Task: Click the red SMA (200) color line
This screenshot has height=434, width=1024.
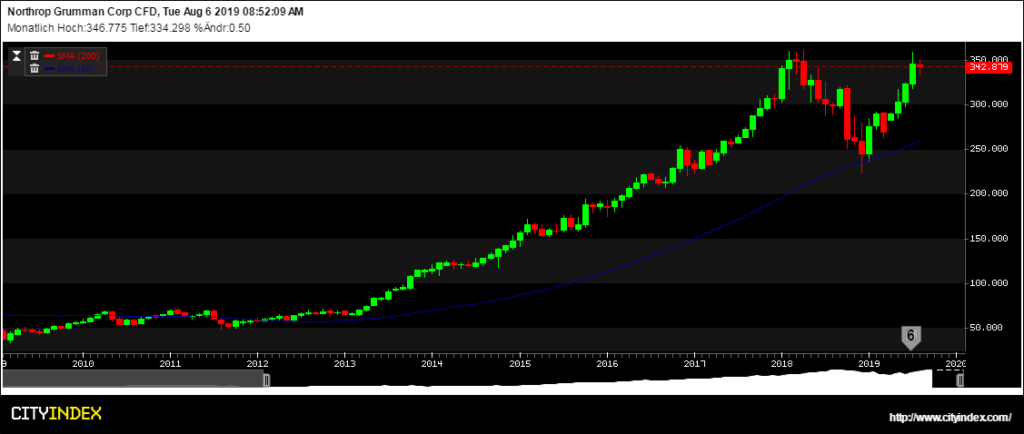Action: click(x=50, y=55)
